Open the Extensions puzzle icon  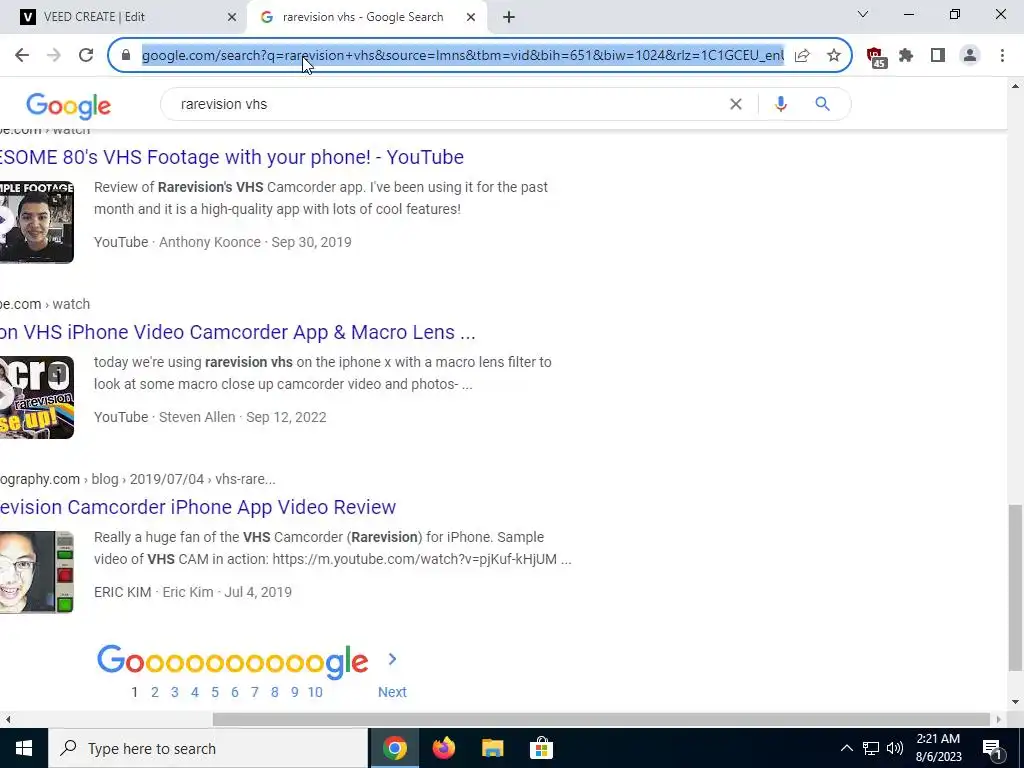coord(906,55)
